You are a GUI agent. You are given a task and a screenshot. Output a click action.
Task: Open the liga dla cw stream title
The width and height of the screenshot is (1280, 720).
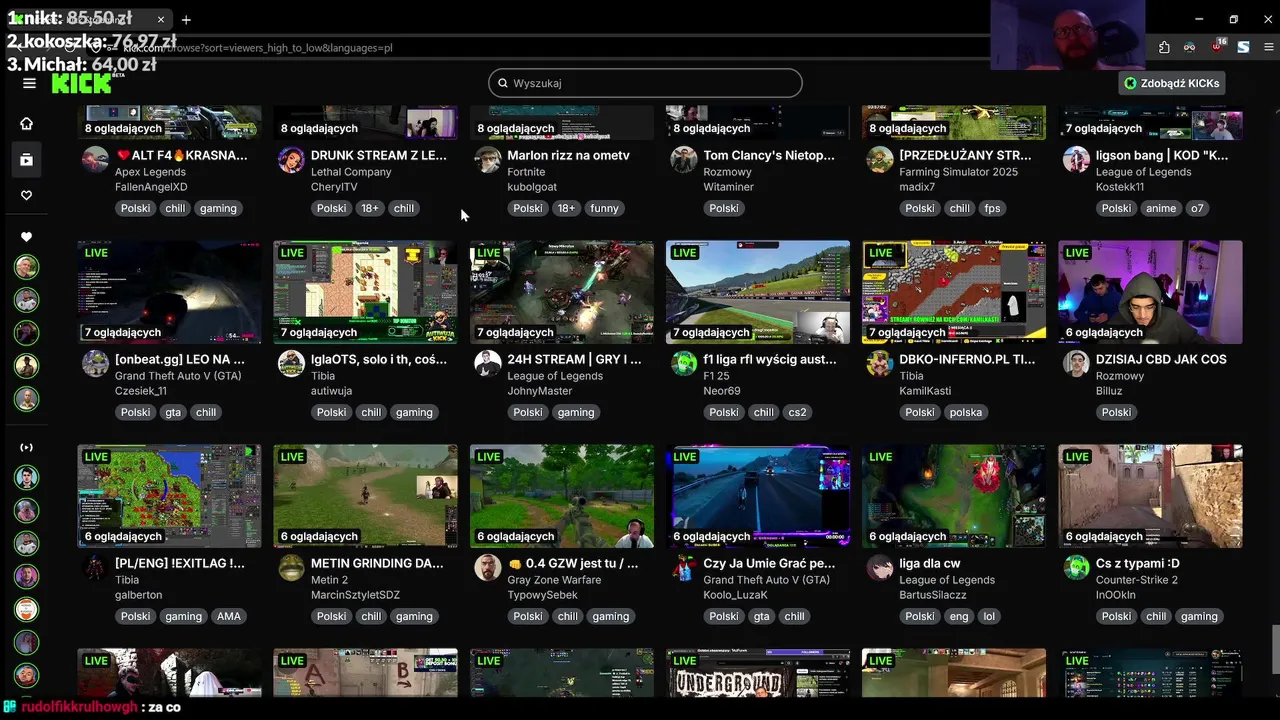[930, 563]
